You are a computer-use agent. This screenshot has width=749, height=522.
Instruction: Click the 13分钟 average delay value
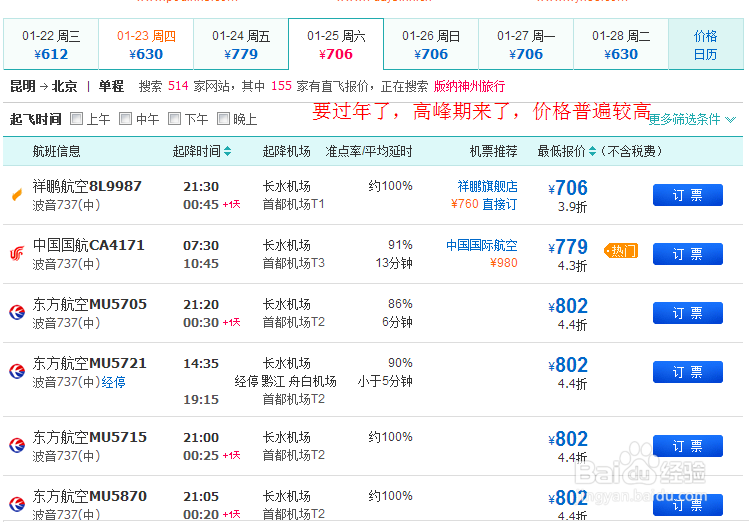(x=394, y=263)
